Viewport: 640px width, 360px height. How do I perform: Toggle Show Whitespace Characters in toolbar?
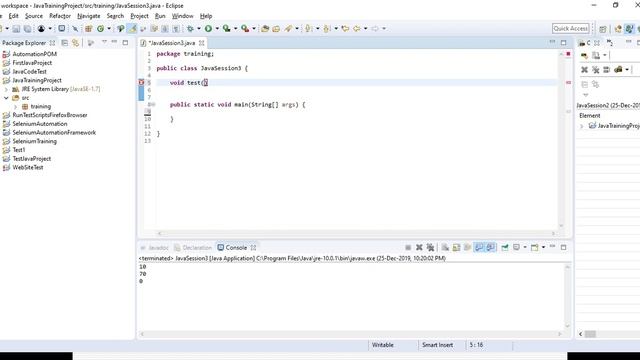point(176,29)
